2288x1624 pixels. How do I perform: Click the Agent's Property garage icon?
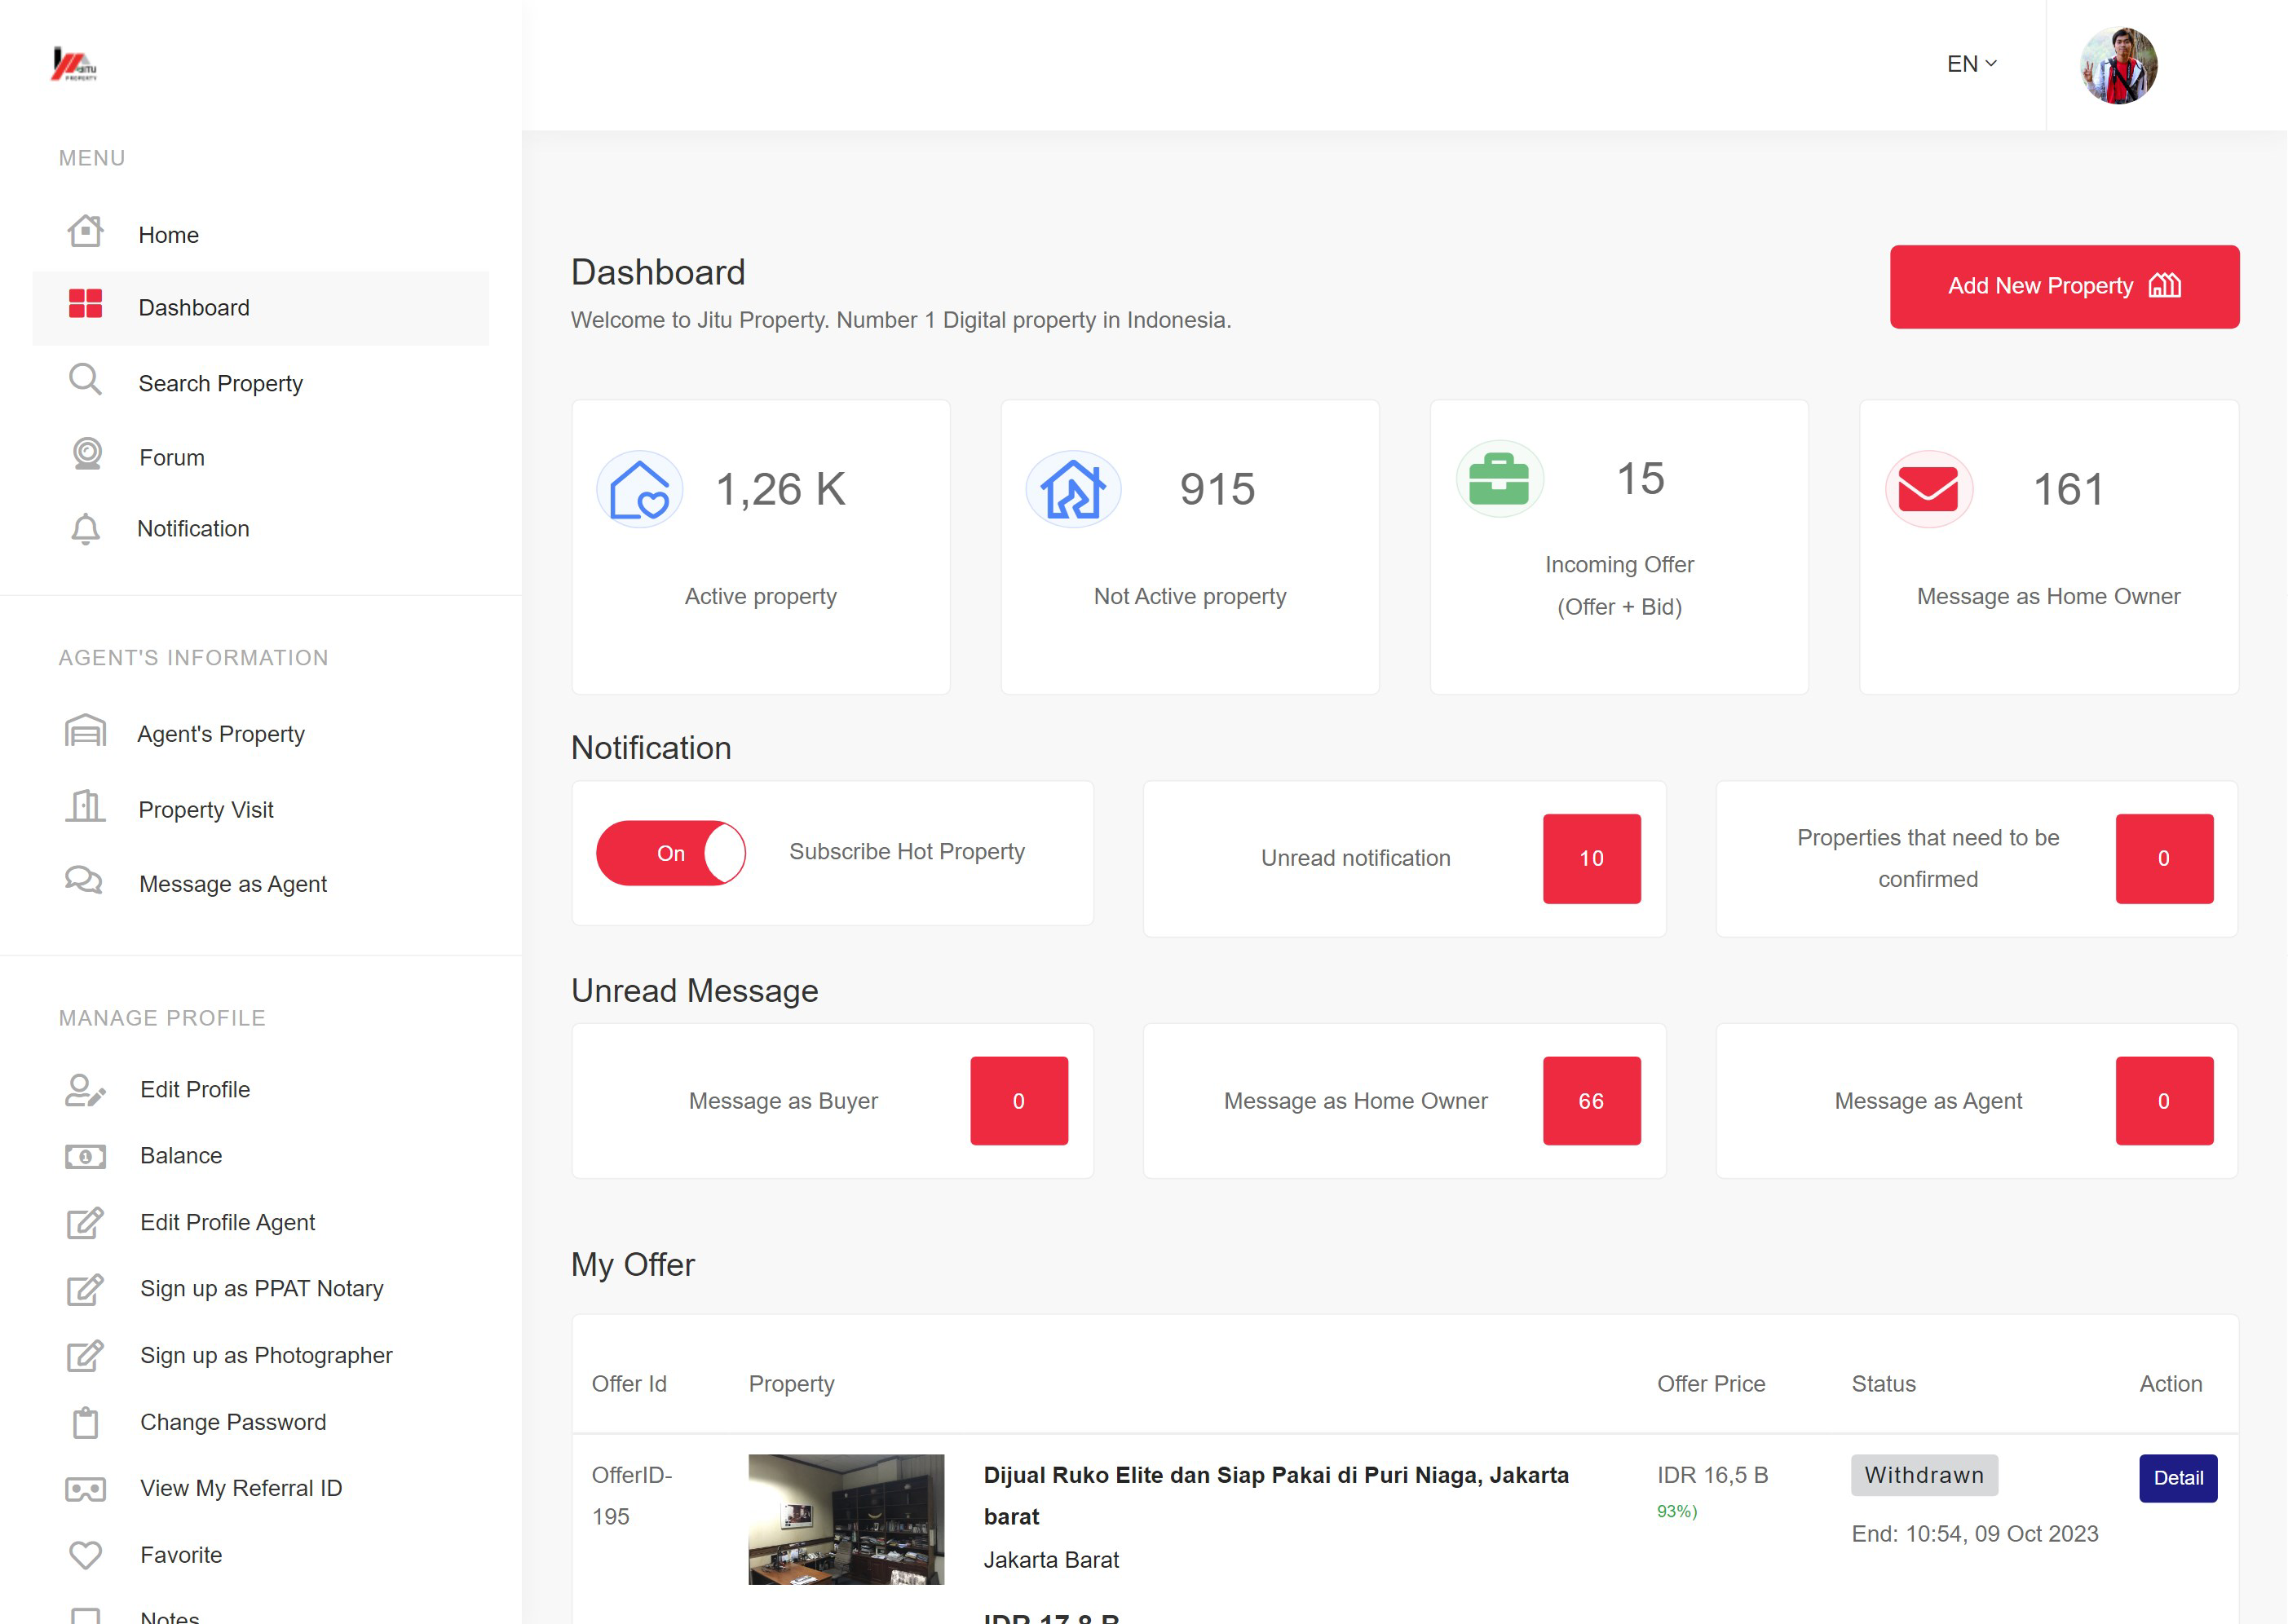point(85,731)
